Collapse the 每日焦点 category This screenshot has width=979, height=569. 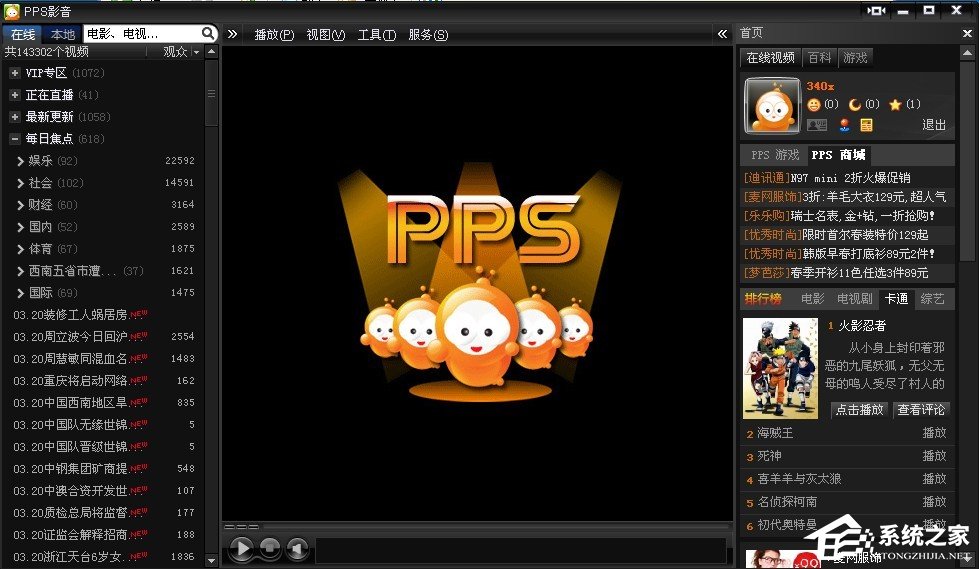pyautogui.click(x=15, y=139)
